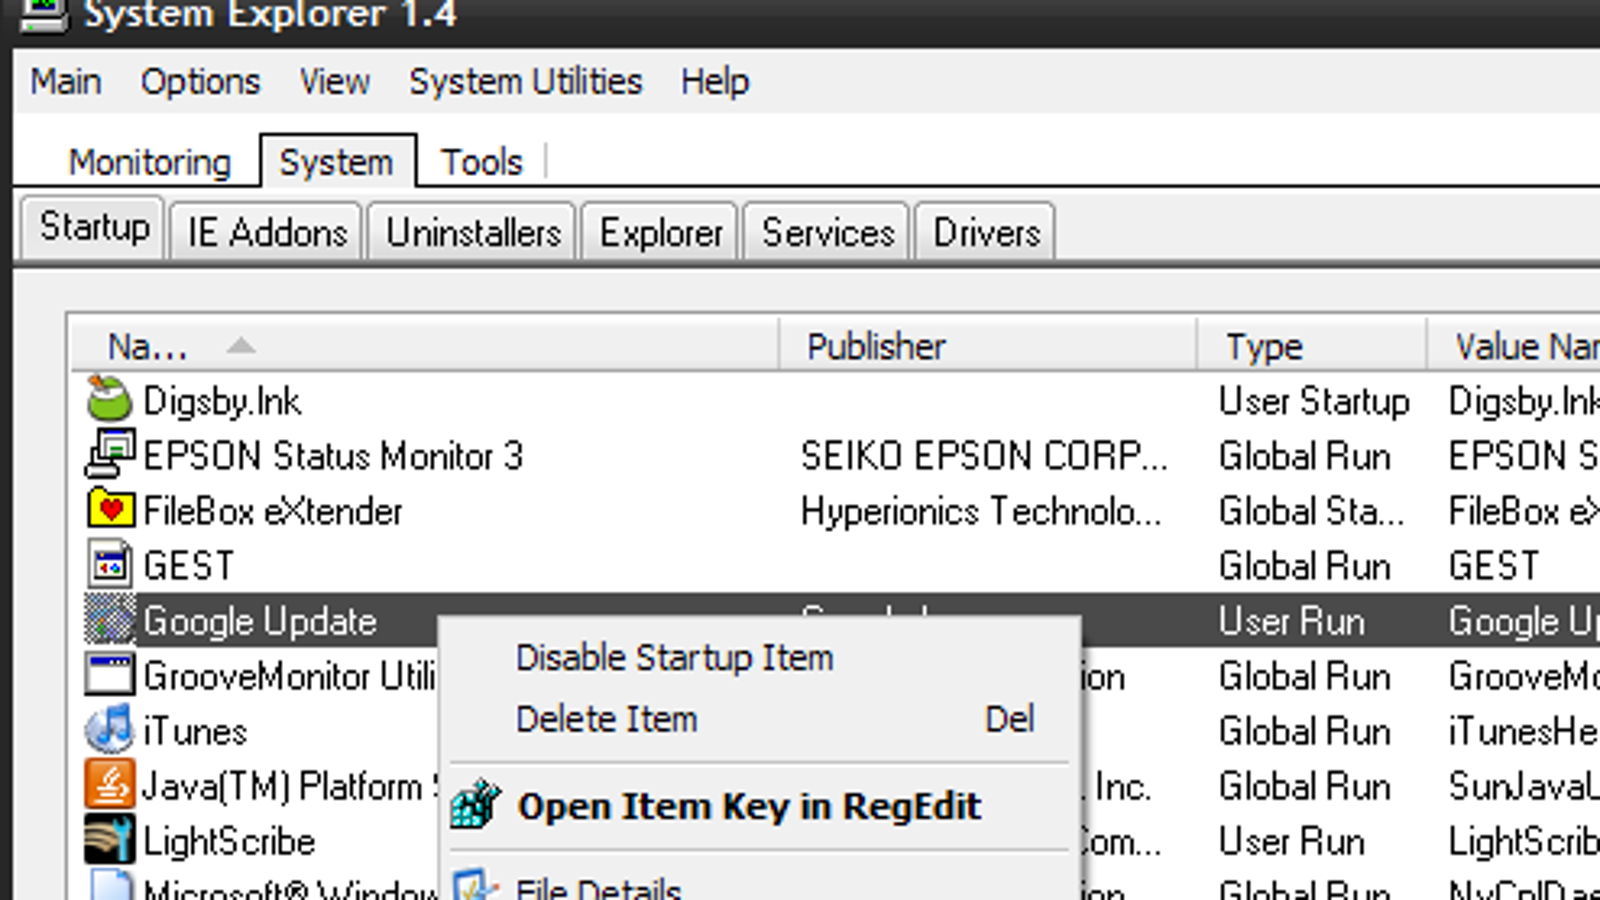The width and height of the screenshot is (1600, 900).
Task: Switch to the Tools tab
Action: tap(482, 162)
